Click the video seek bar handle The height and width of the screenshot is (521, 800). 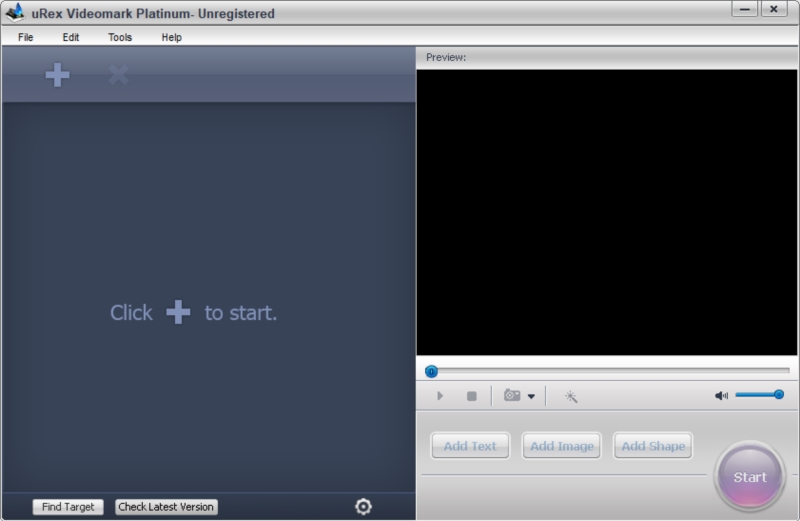[431, 371]
